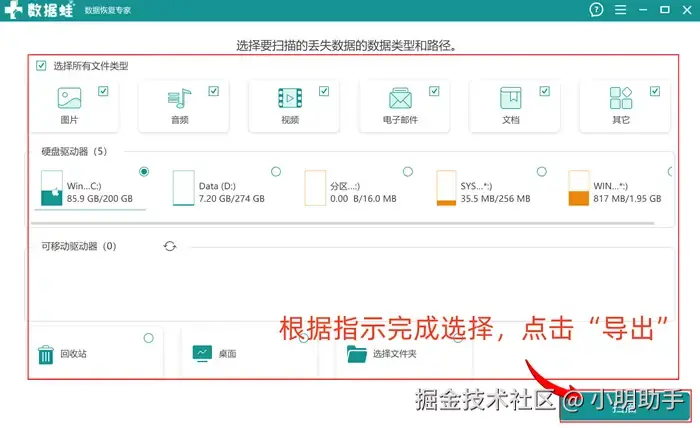The width and height of the screenshot is (700, 428).
Task: Select the Win (C:) drive icon
Action: click(x=51, y=188)
